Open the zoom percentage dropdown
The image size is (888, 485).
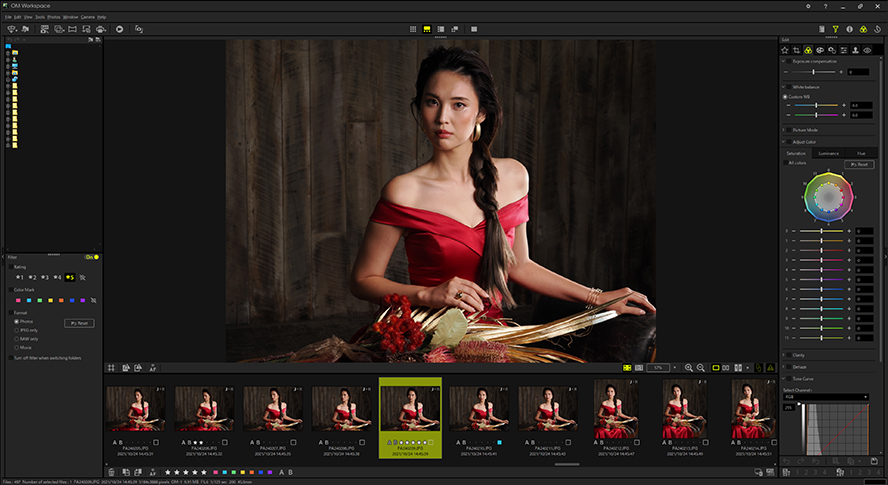(674, 368)
